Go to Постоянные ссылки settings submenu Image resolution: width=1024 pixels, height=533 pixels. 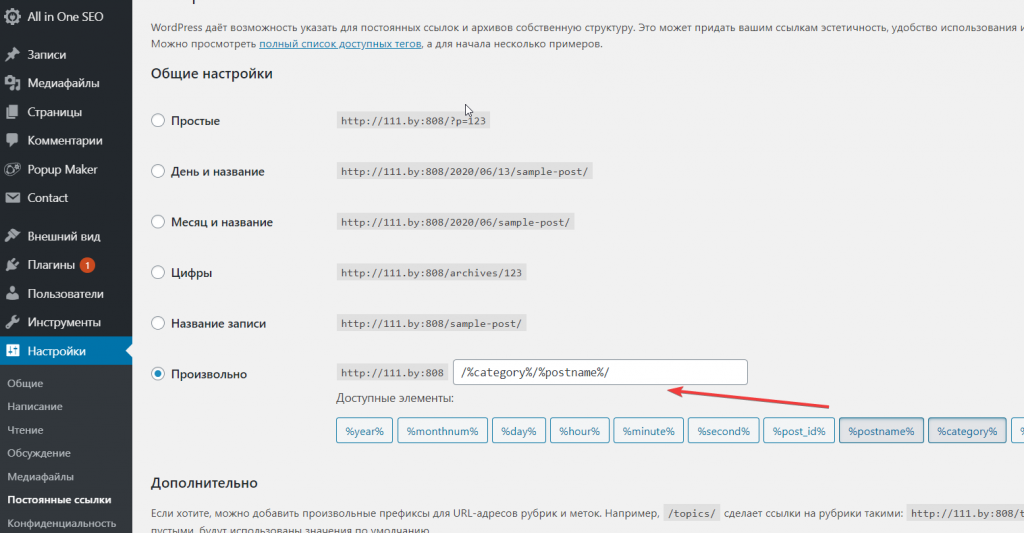pyautogui.click(x=59, y=499)
